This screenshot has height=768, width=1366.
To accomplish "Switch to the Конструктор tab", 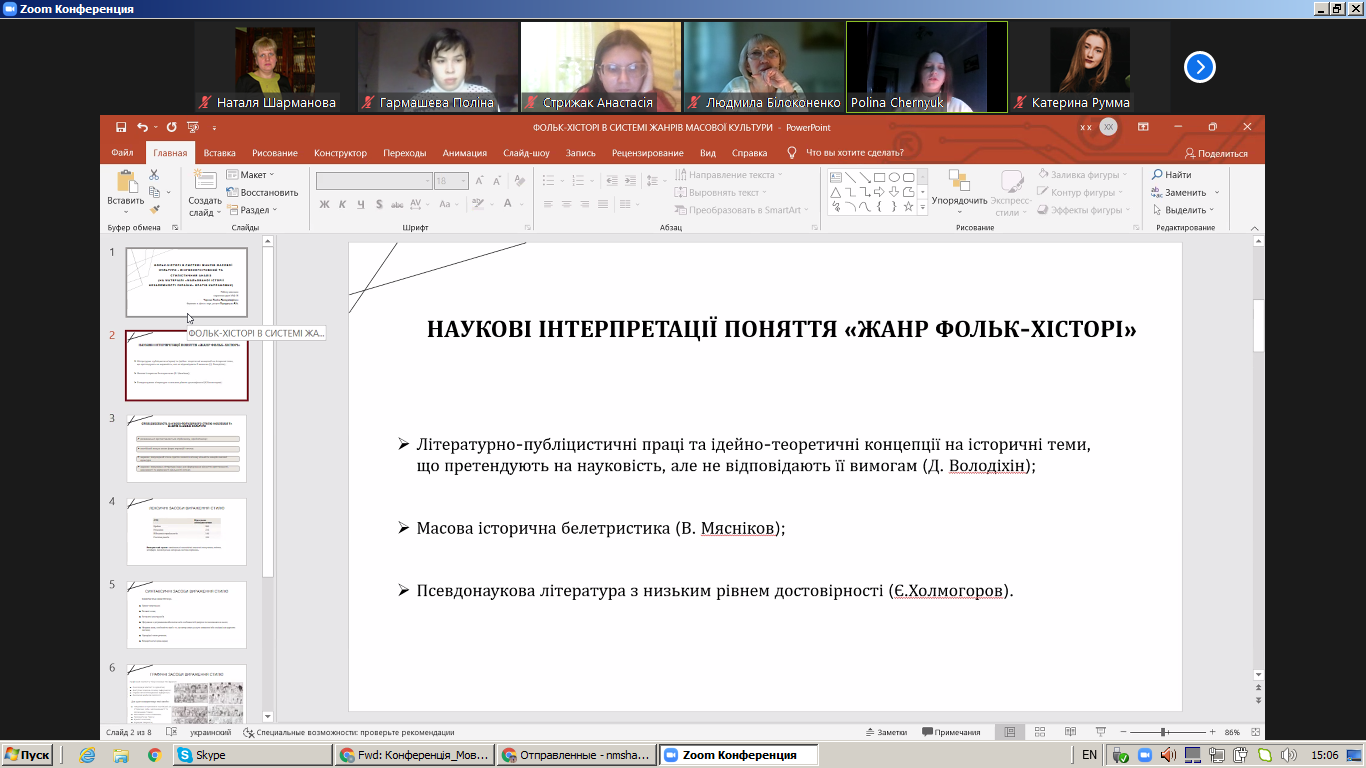I will [340, 153].
